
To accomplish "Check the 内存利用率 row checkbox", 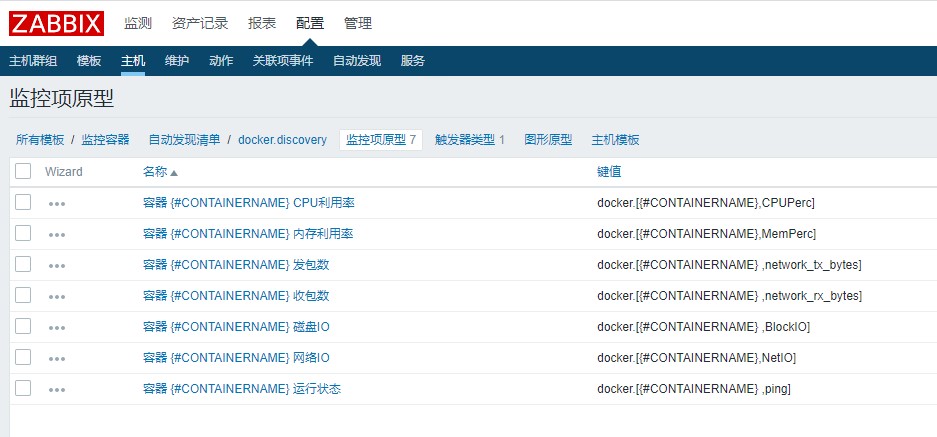I will (x=23, y=233).
